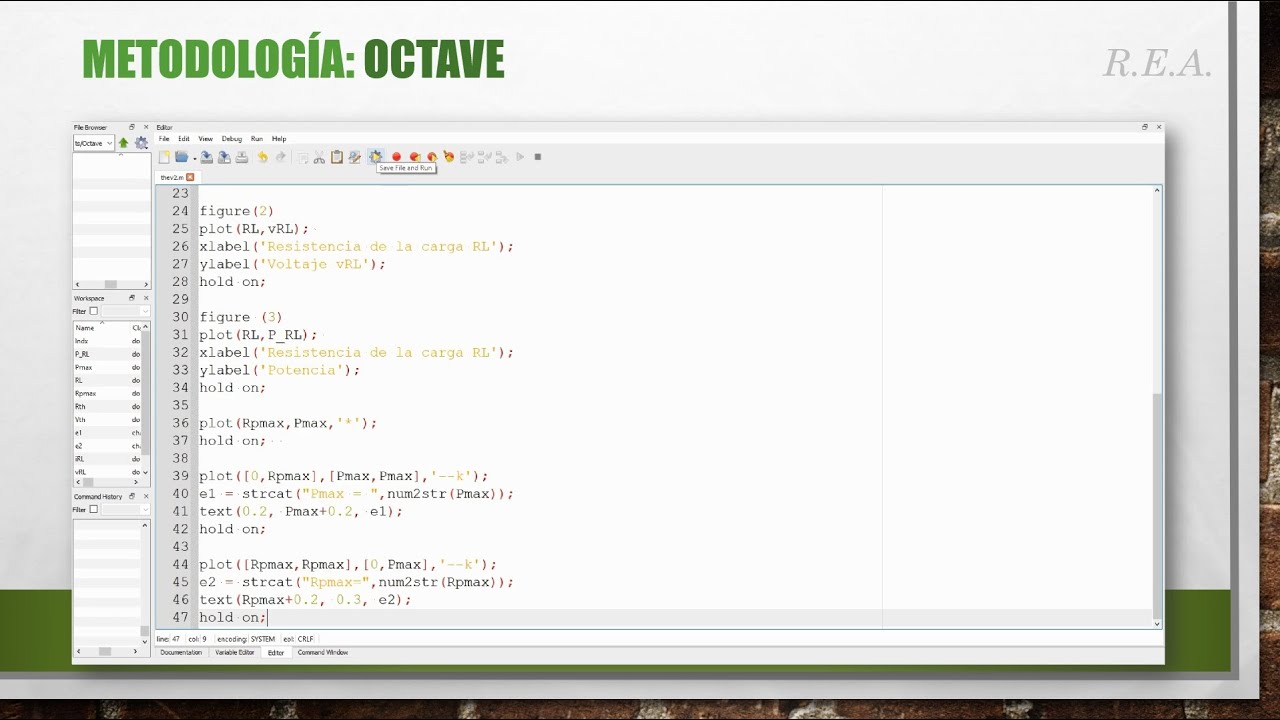Open File Browser settings gear
Screen dimensions: 1280x720
coord(141,143)
